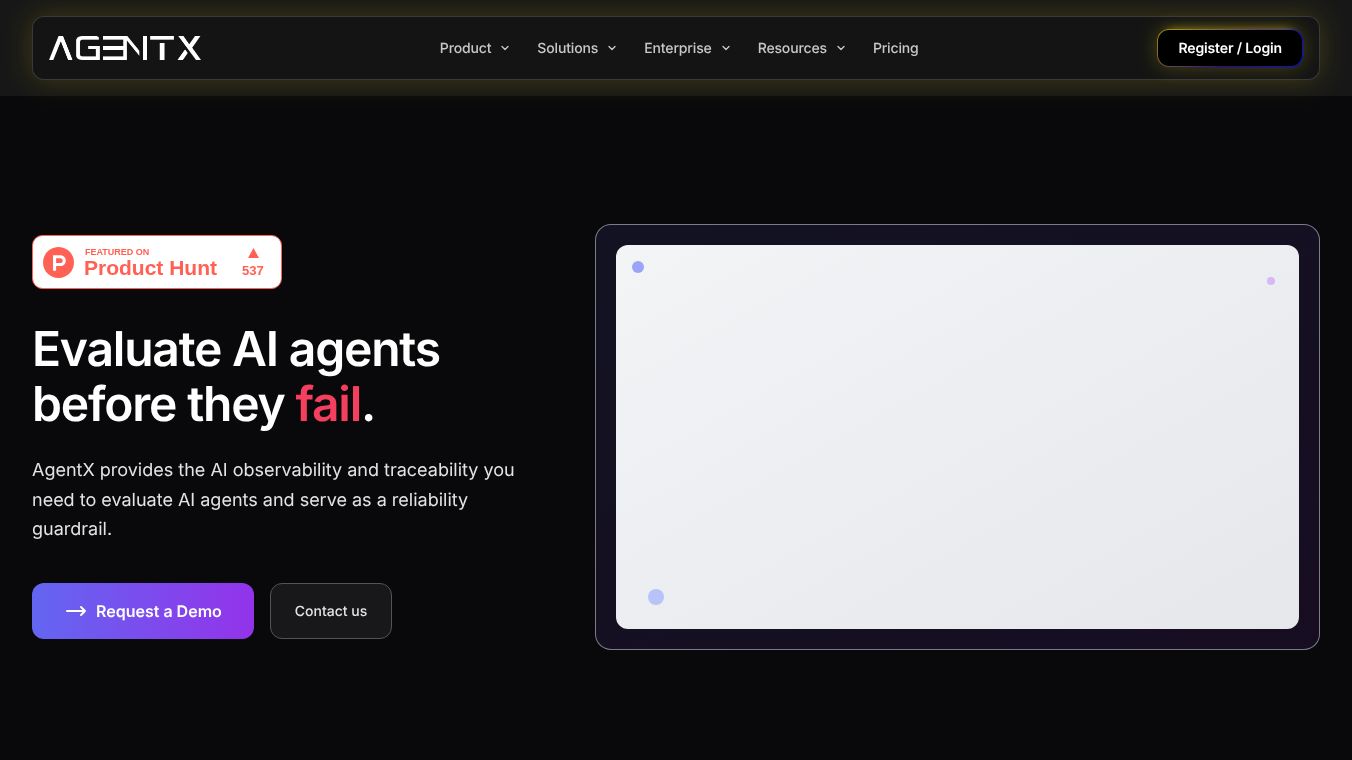Click the AgentX description paragraph
1352x760 pixels.
coord(273,499)
